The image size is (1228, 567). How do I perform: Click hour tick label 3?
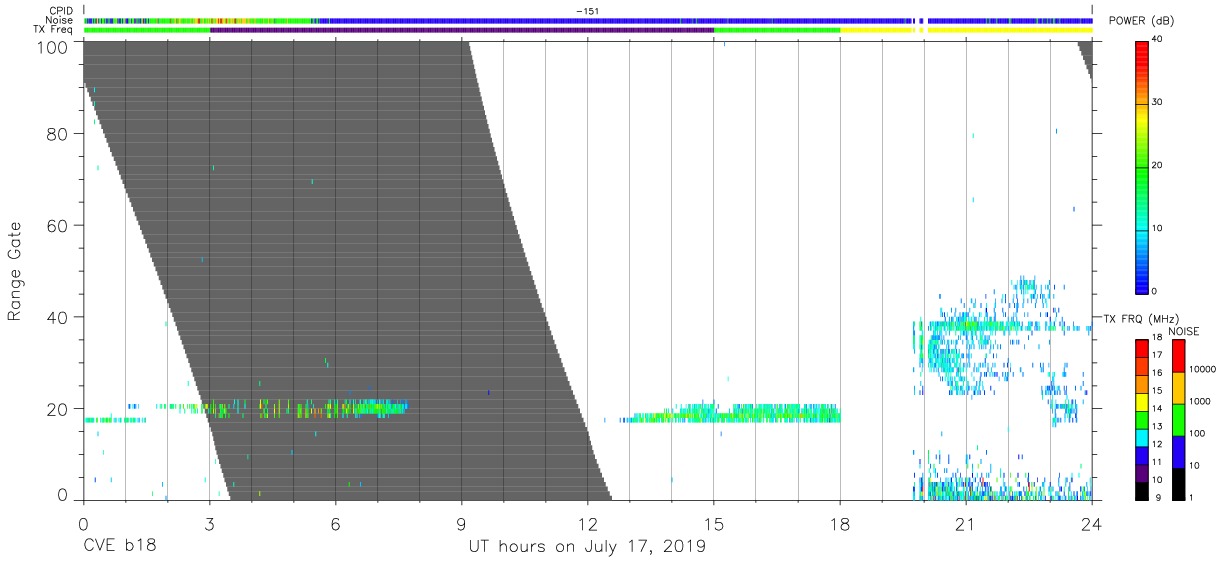pos(209,524)
